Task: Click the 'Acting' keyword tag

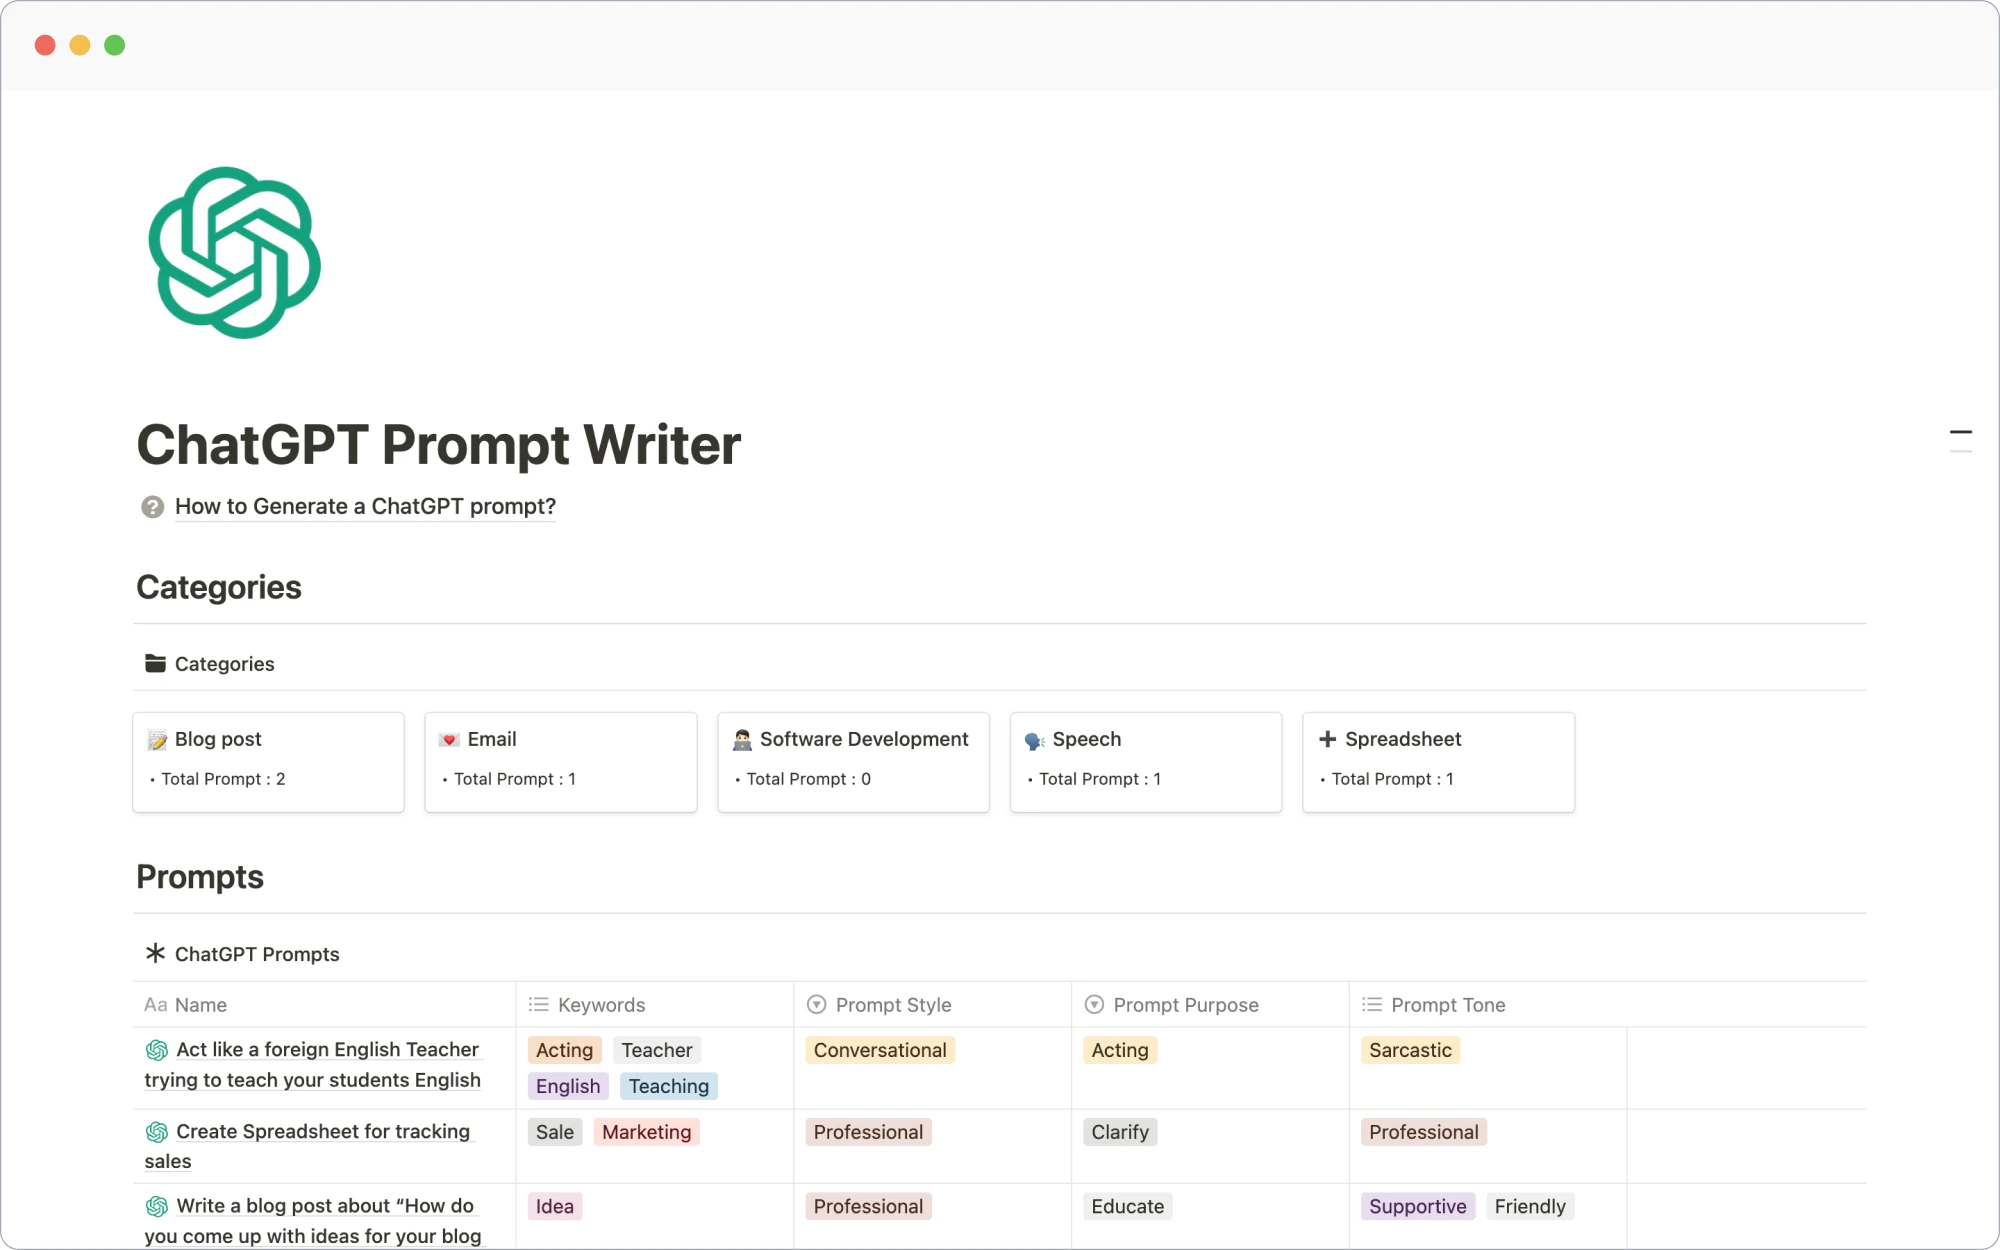Action: coord(563,1050)
